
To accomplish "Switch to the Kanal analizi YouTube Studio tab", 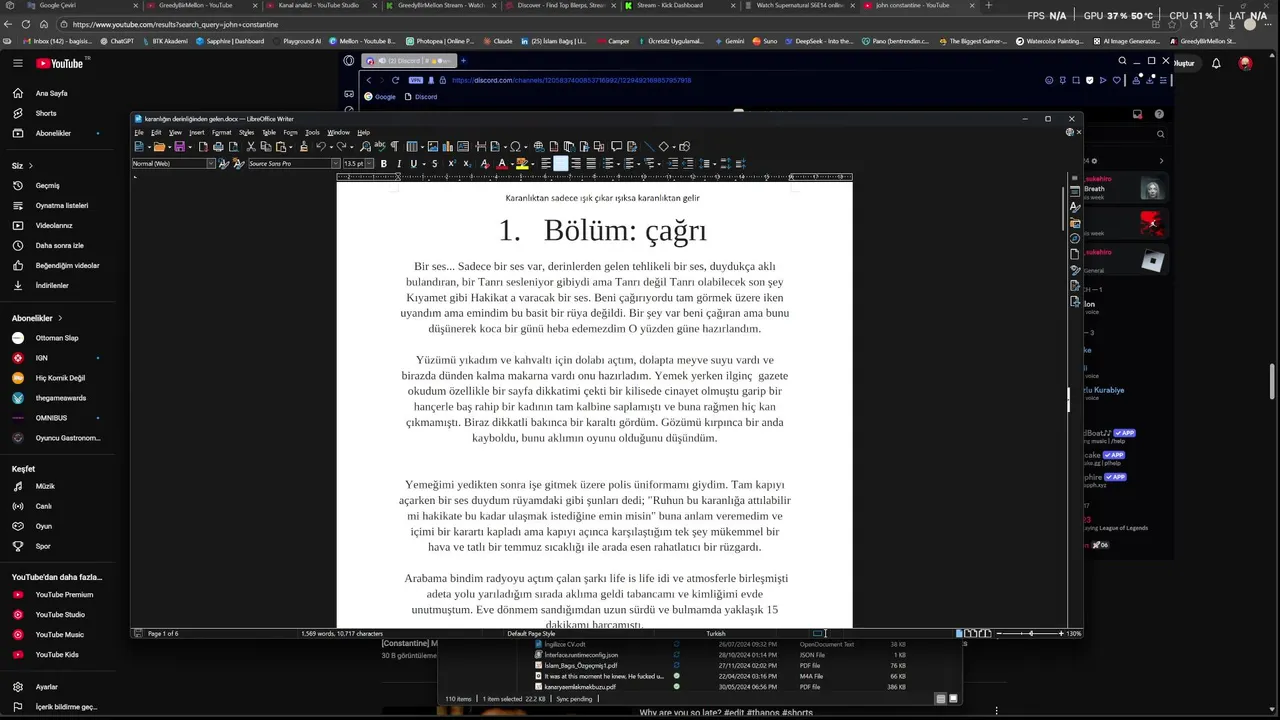I will (318, 5).
